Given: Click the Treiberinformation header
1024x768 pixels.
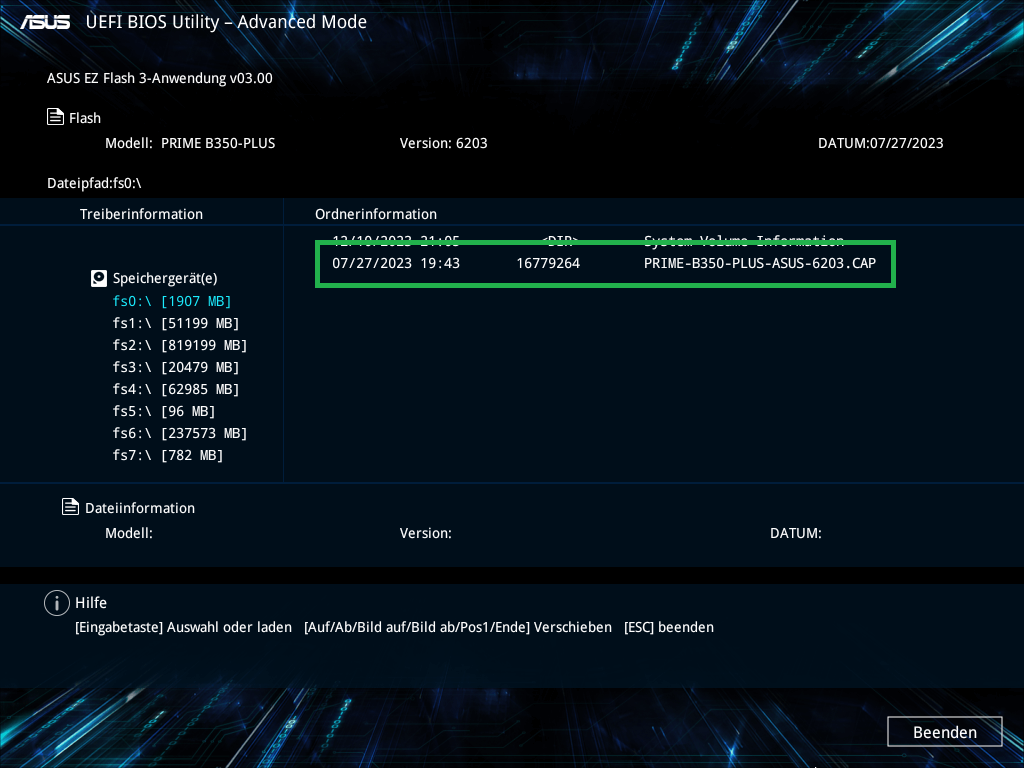Looking at the screenshot, I should (x=141, y=214).
